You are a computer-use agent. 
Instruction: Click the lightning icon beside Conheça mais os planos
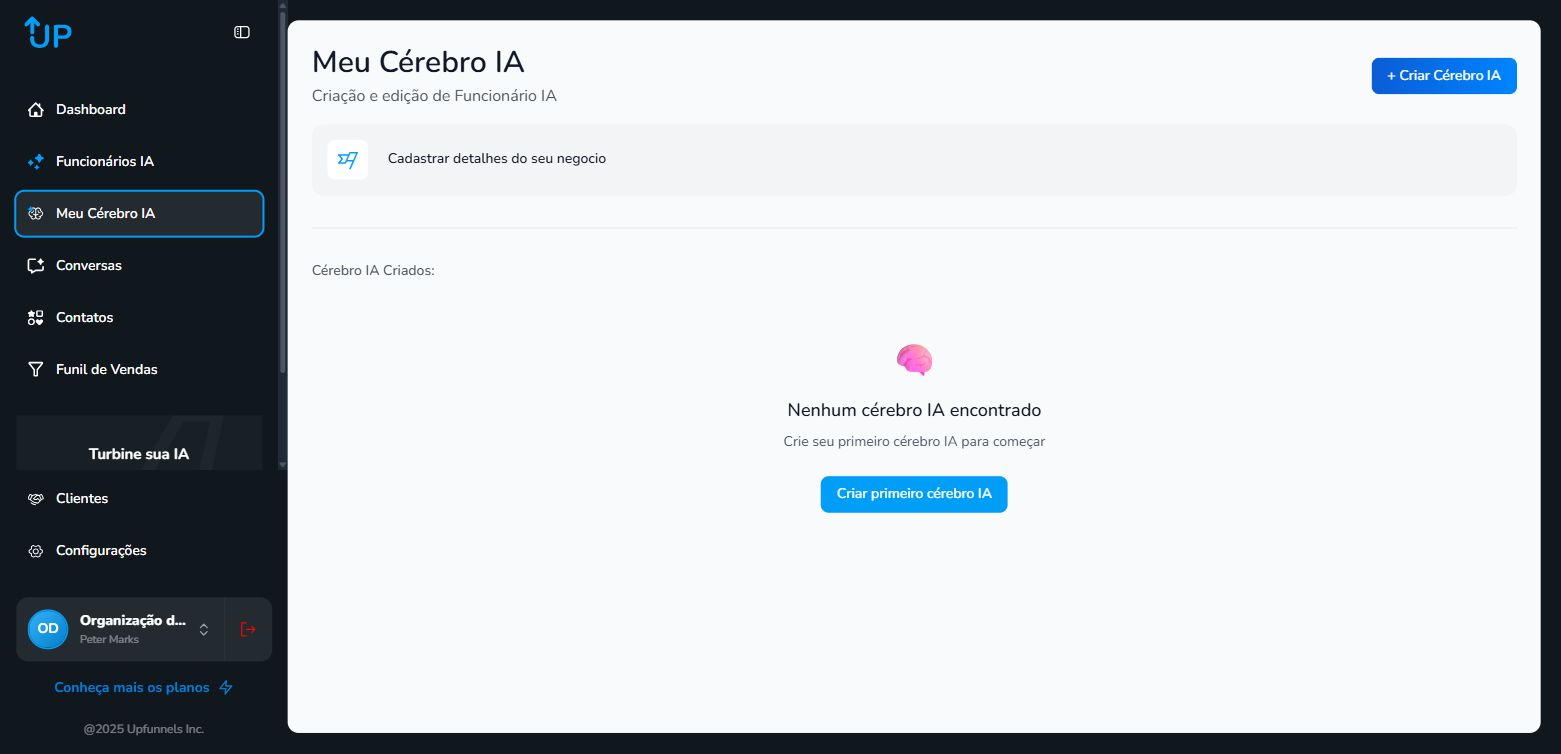(x=226, y=687)
